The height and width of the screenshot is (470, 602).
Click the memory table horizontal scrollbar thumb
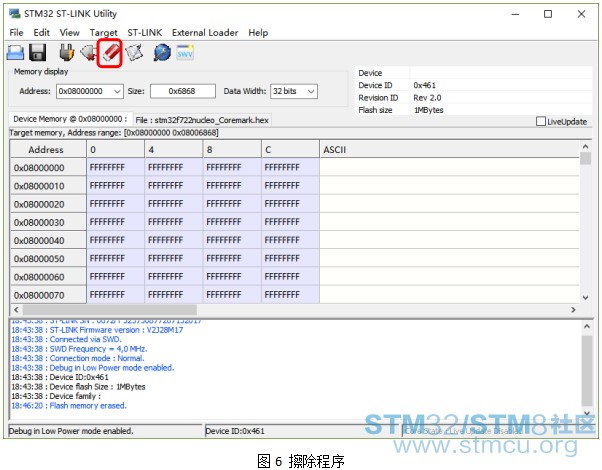[x=110, y=309]
